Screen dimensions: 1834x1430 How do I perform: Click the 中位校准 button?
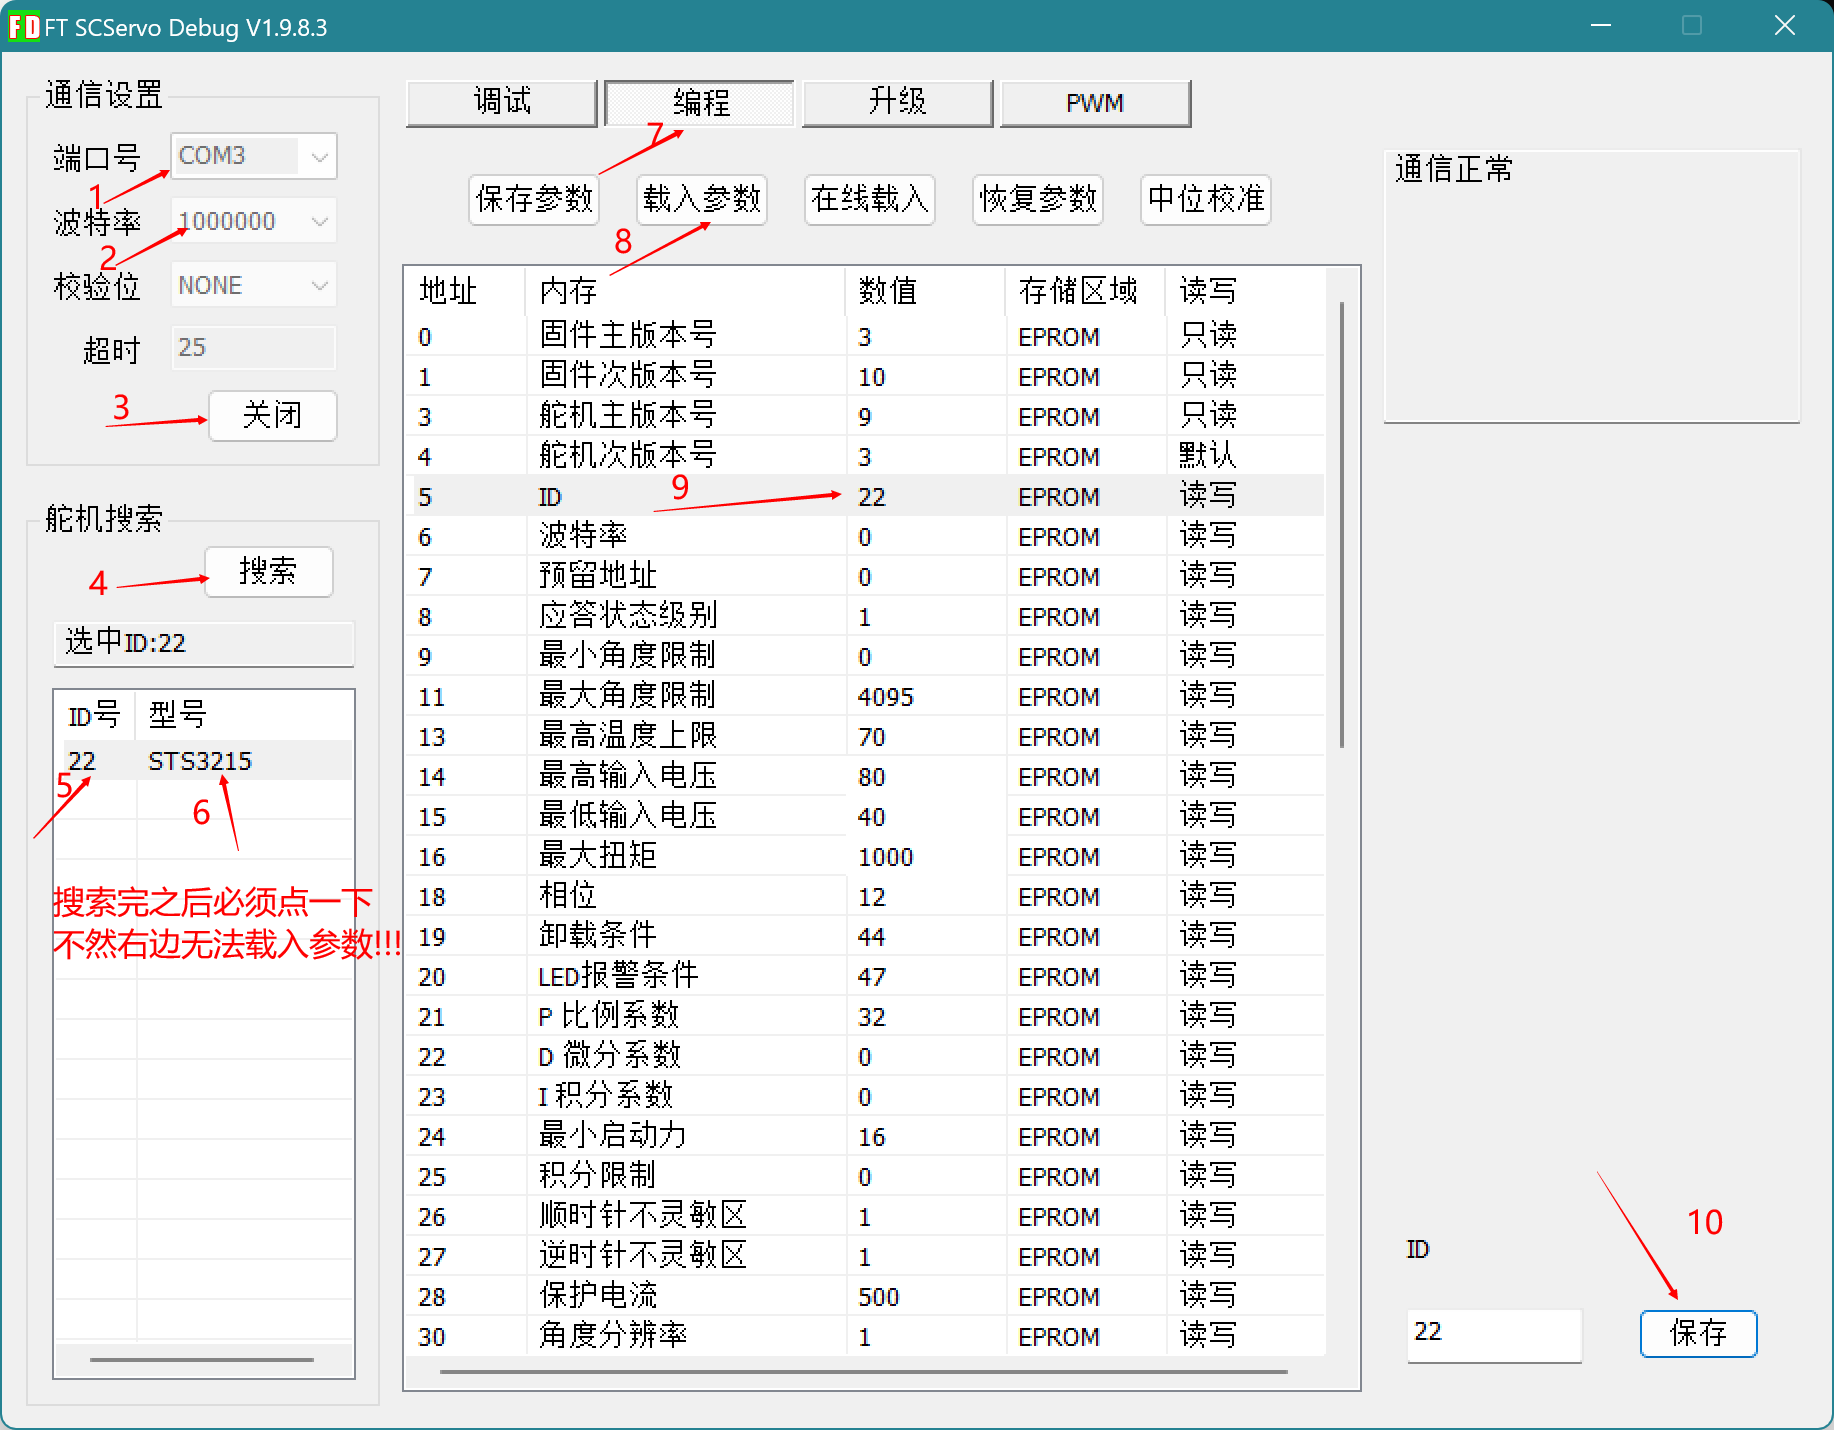tap(1205, 199)
